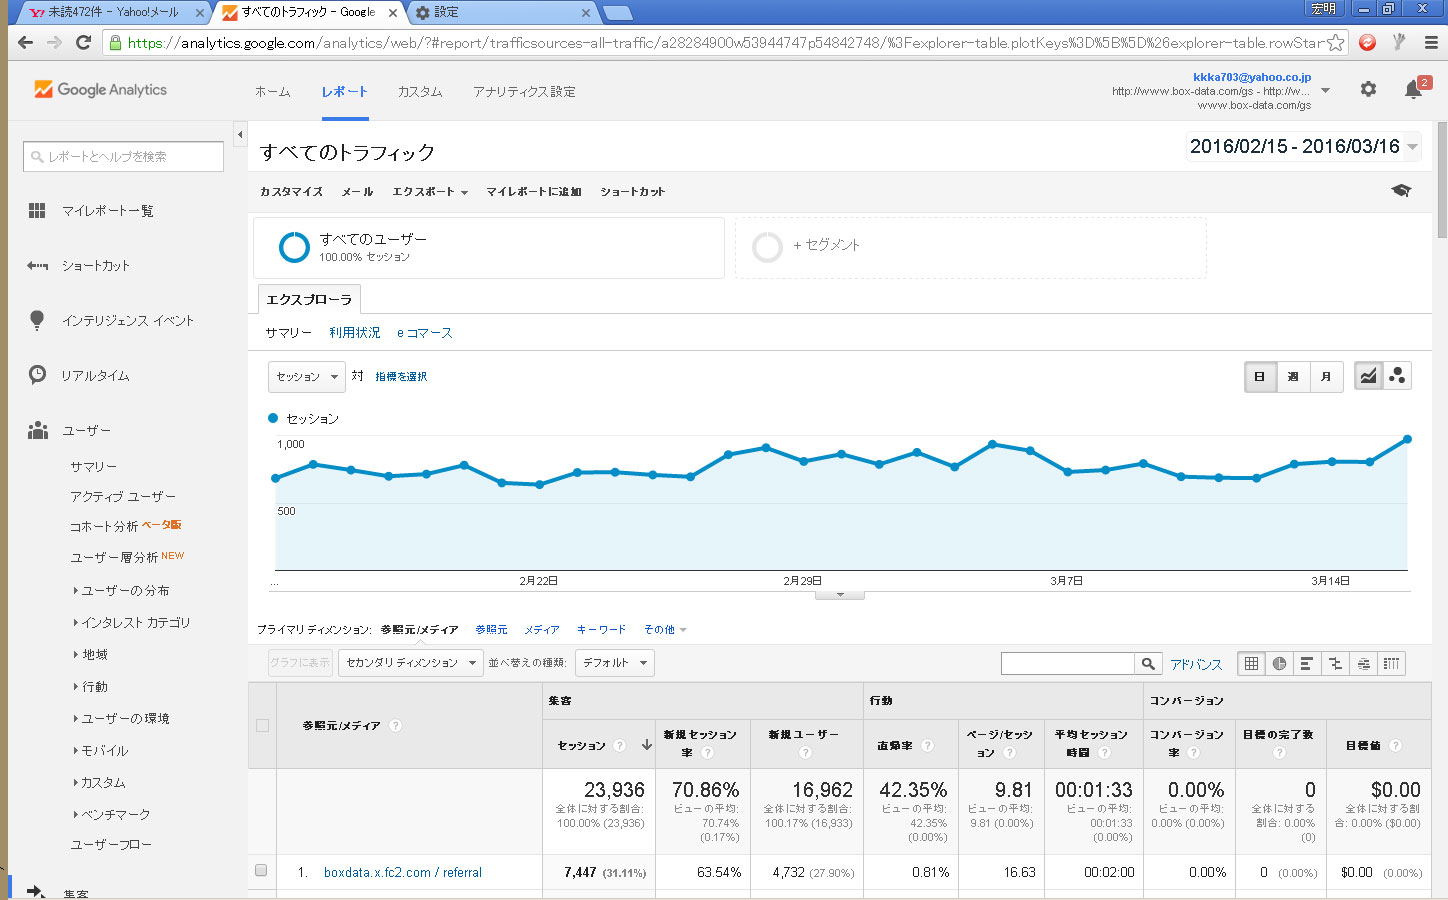Open help icon beside 直帰率 column
The image size is (1448, 900).
(x=927, y=745)
